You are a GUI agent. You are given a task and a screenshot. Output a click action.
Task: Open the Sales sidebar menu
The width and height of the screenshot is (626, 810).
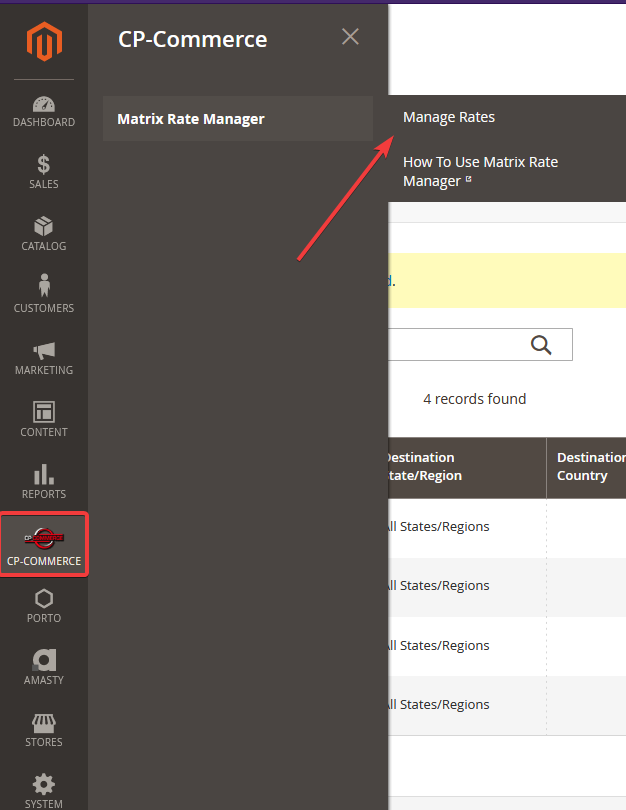coord(44,173)
